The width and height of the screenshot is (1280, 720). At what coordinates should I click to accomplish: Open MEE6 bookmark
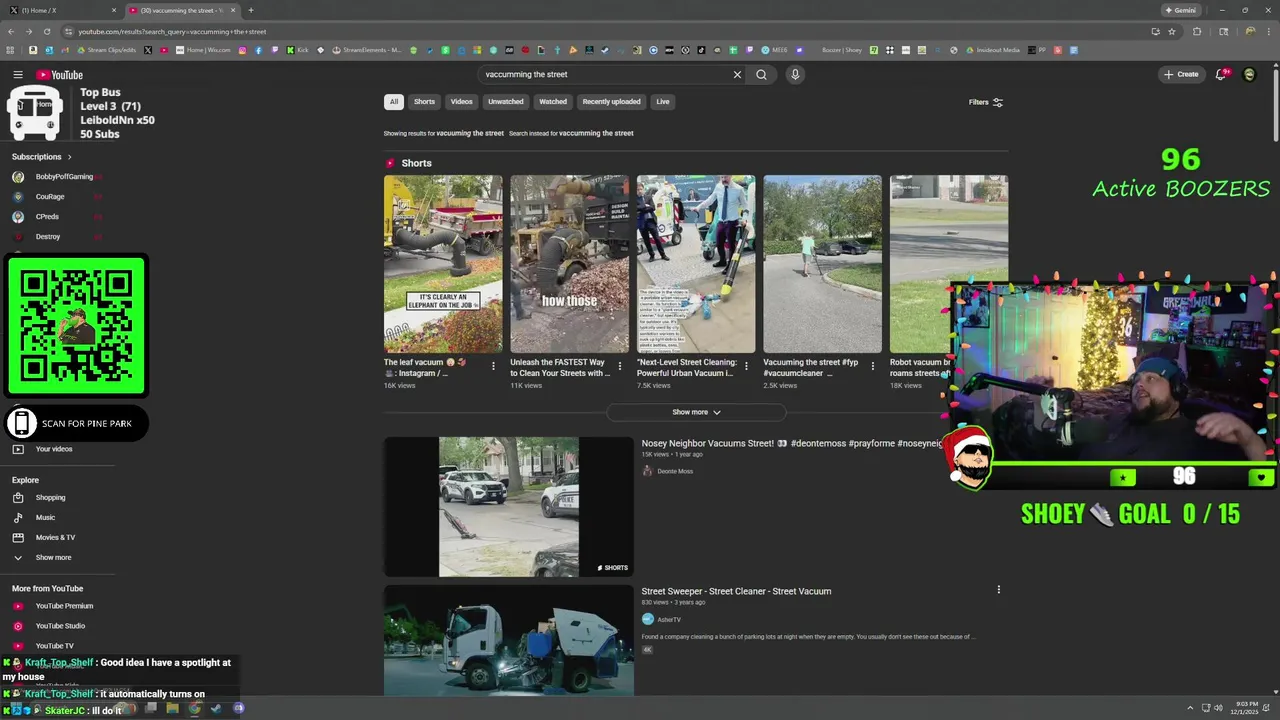tap(774, 50)
